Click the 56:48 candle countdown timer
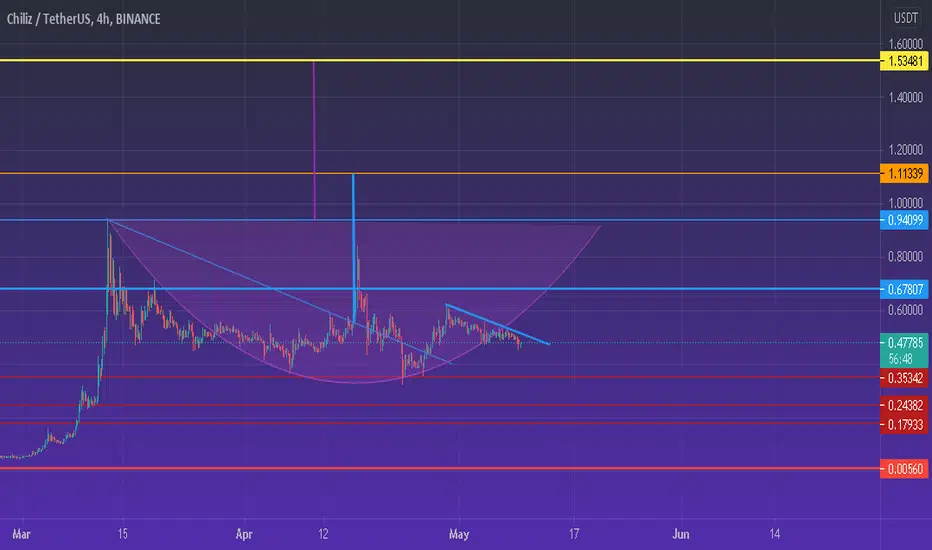Screen dimensions: 932x550 pyautogui.click(x=900, y=359)
